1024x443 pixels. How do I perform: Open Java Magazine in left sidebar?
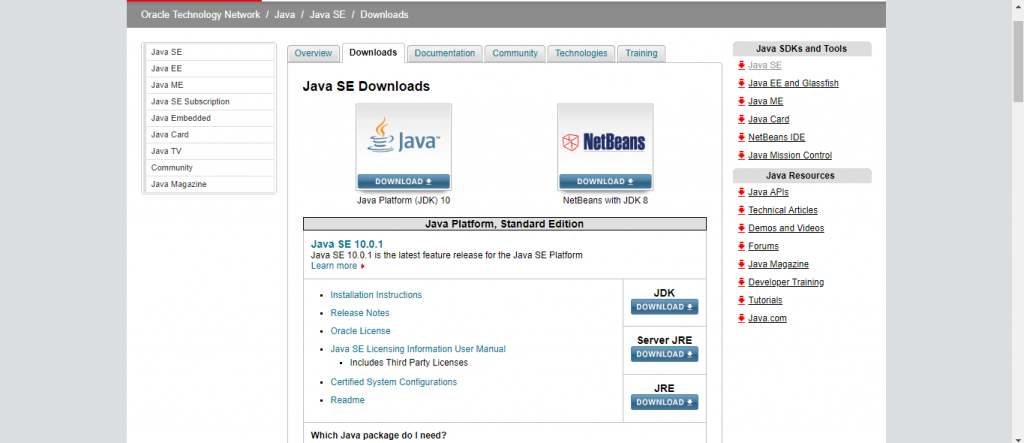click(x=209, y=184)
